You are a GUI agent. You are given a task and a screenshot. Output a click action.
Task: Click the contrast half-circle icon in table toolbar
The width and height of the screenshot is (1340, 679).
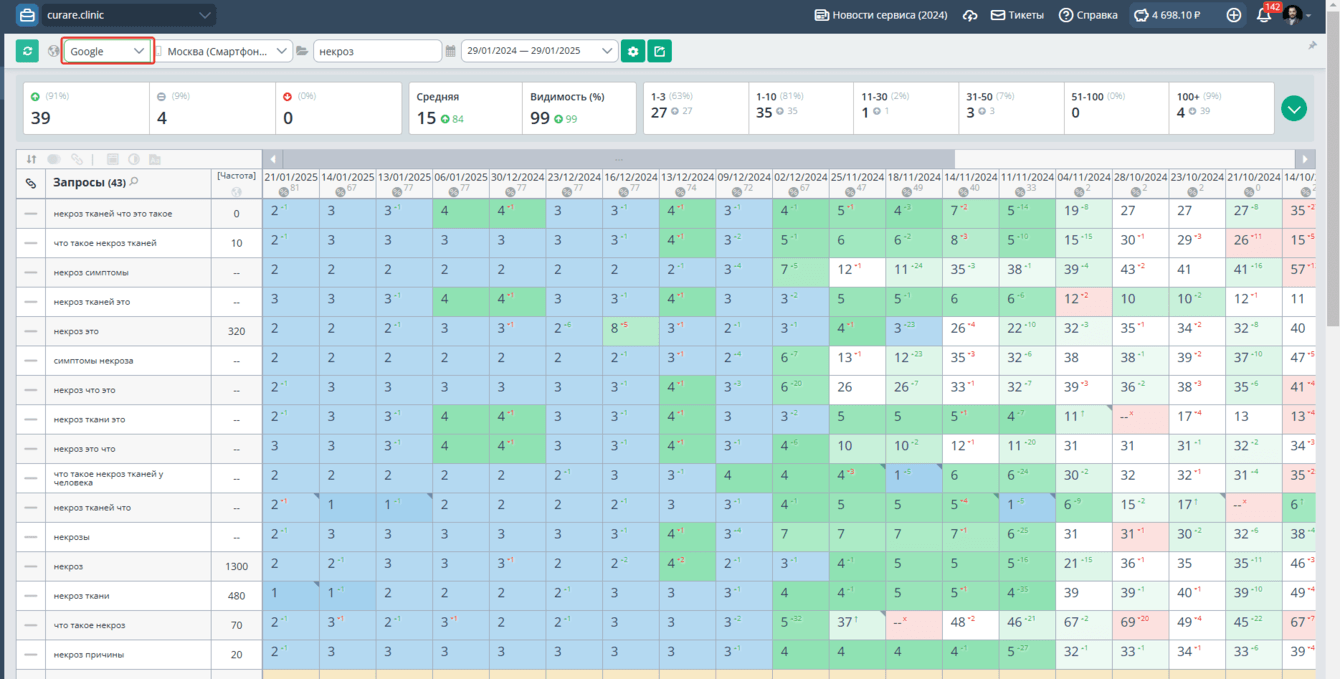[x=132, y=159]
